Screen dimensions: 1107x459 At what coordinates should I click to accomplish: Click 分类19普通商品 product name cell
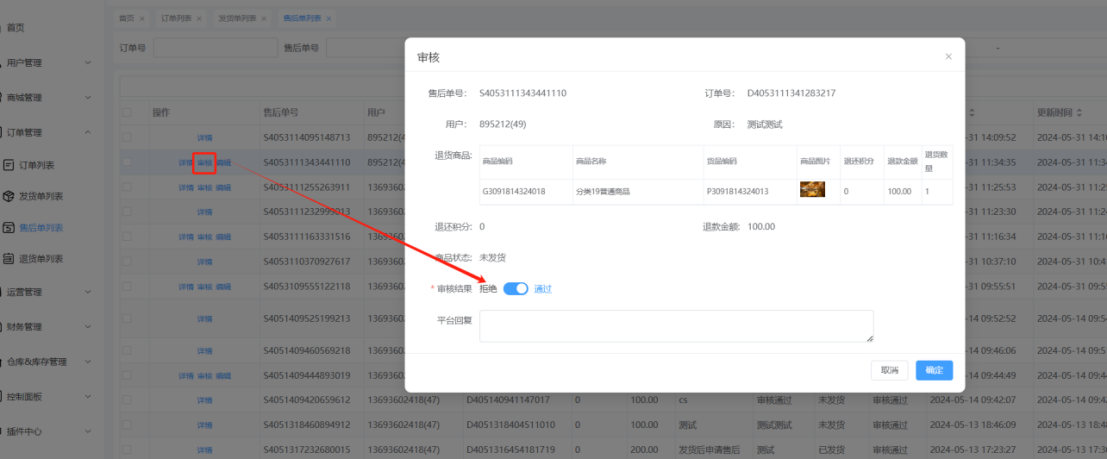click(602, 191)
